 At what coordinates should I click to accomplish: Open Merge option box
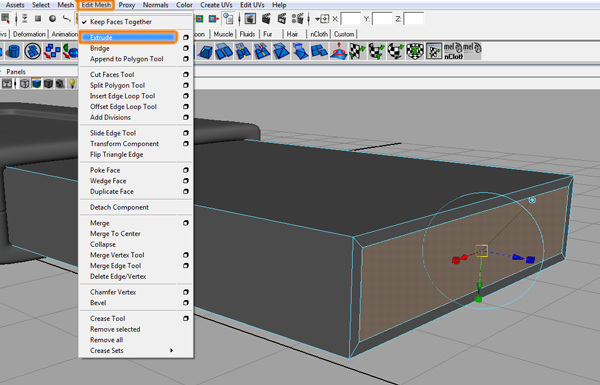tap(186, 223)
